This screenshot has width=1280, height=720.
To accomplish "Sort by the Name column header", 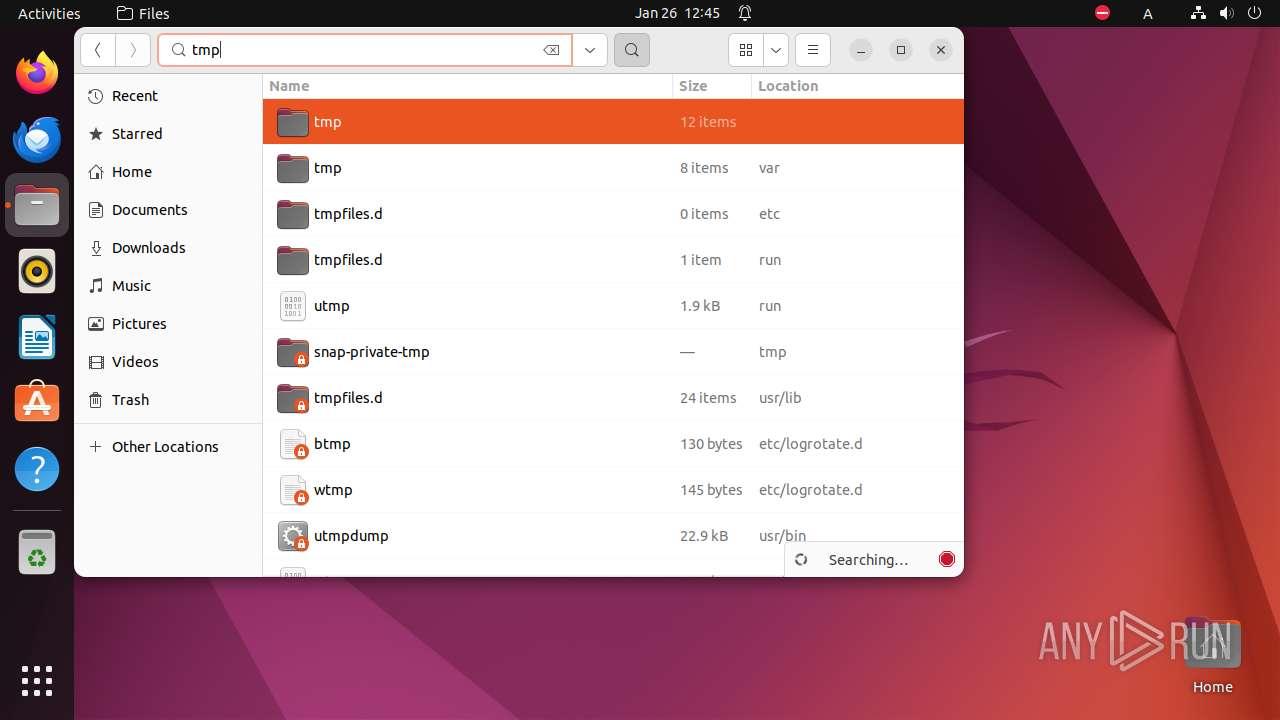I will (x=468, y=86).
